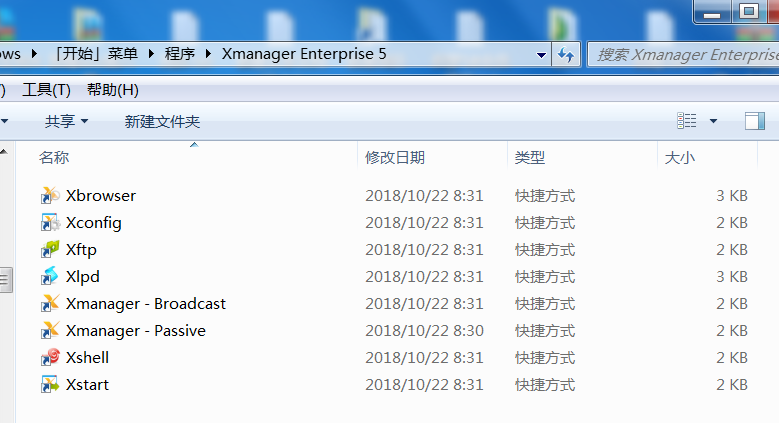Click the modified date of Xstart

point(424,385)
